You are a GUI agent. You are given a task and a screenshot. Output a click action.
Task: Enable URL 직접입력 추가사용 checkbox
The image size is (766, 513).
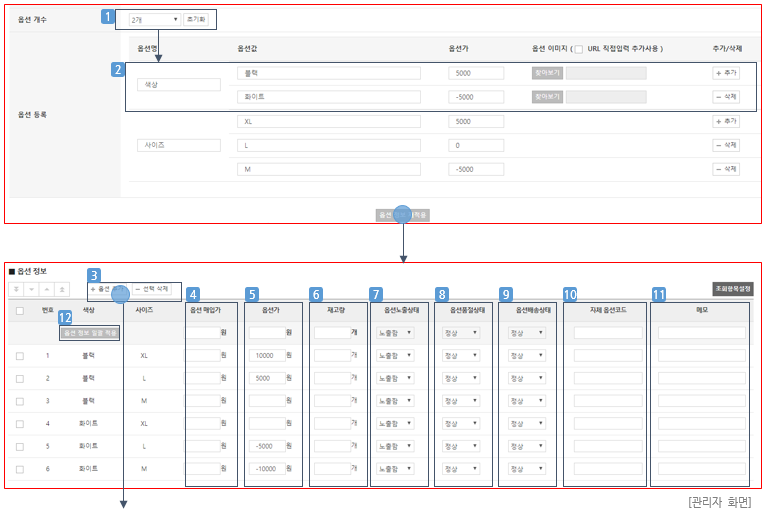pos(579,49)
